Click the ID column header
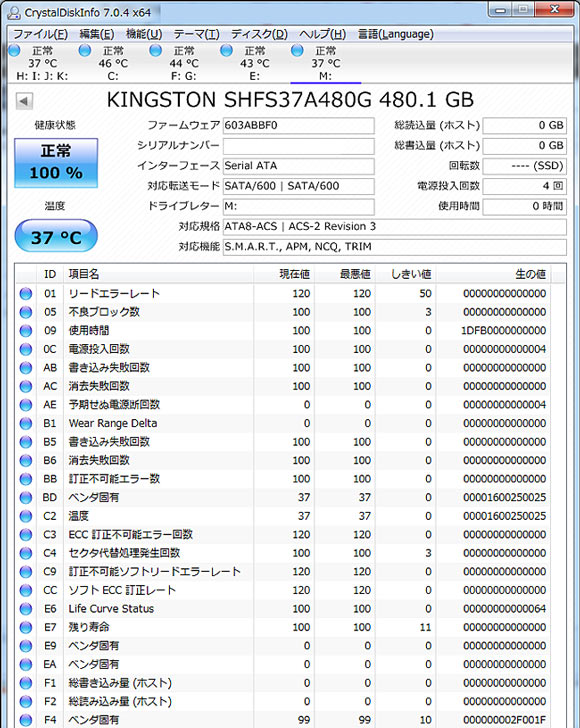Viewport: 580px width, 728px height. pos(50,274)
